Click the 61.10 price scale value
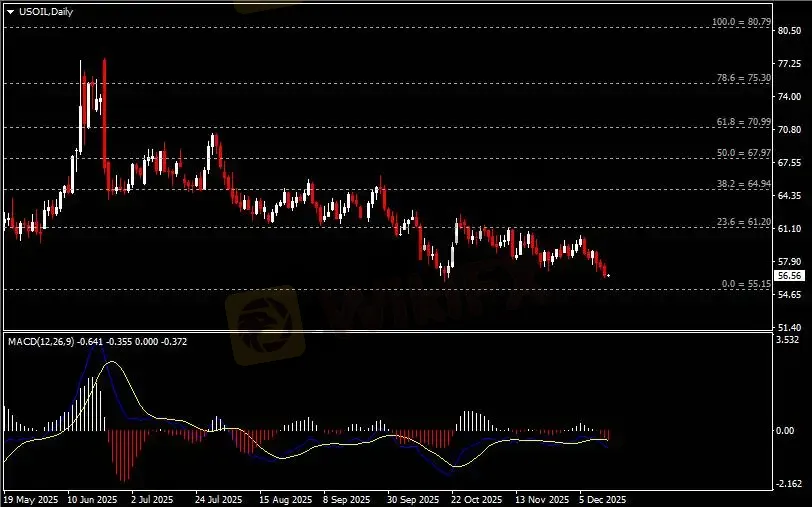 (789, 228)
